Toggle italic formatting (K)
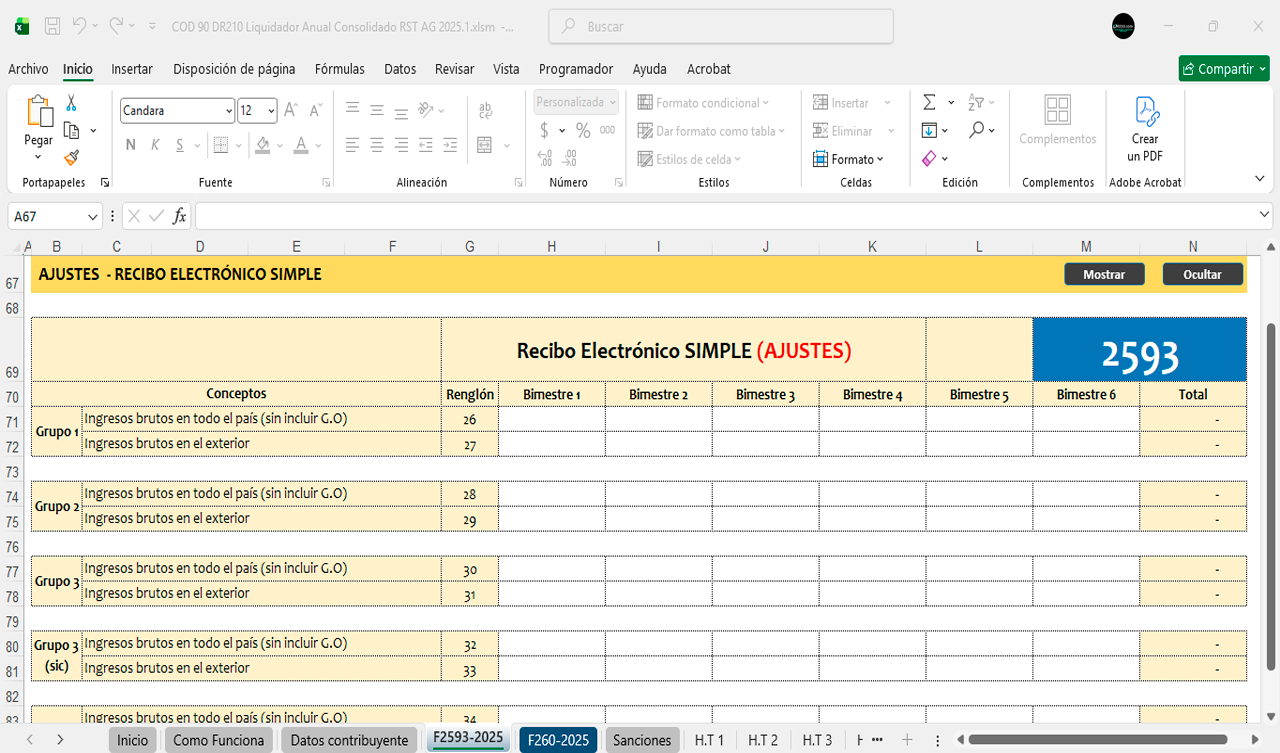 click(155, 145)
